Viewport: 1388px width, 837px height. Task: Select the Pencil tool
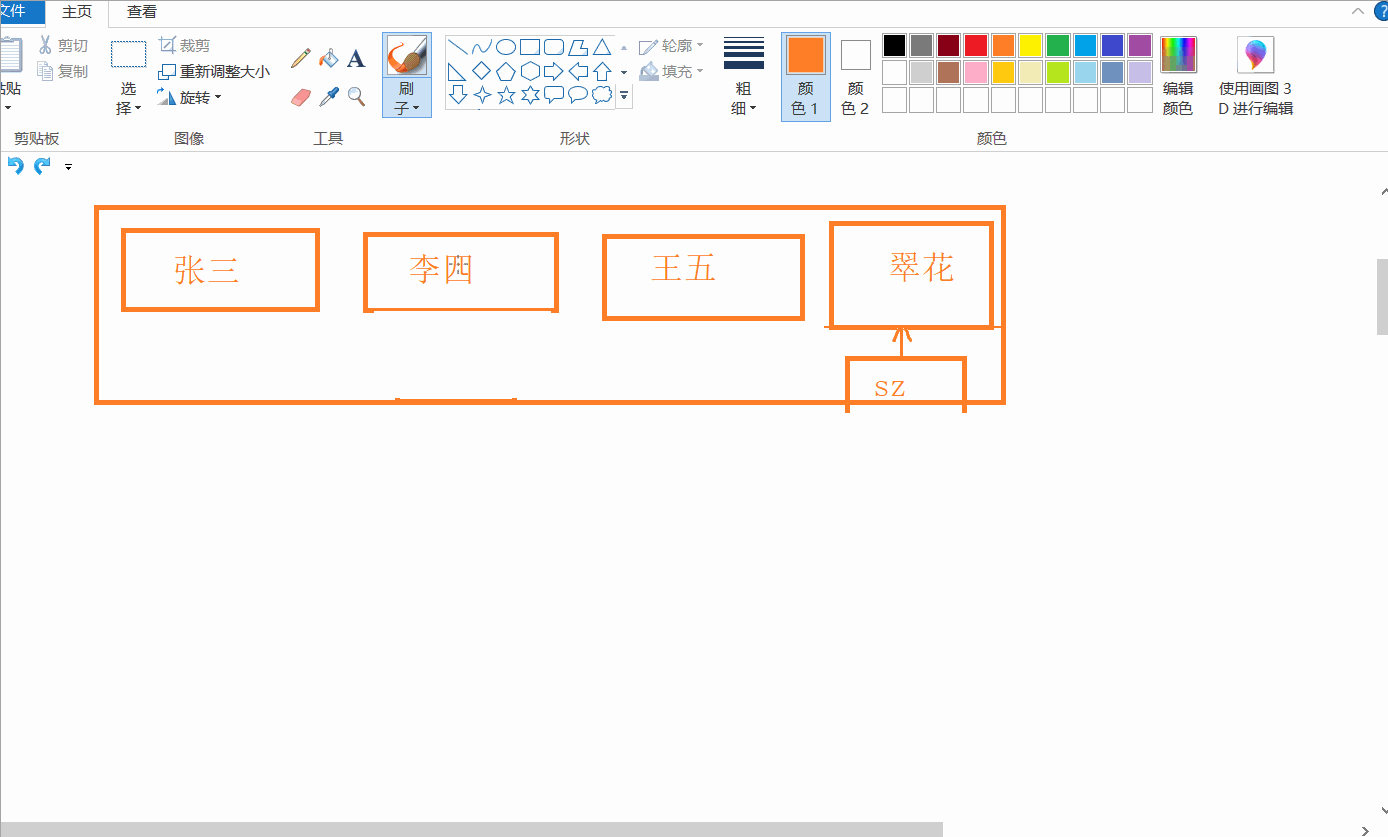coord(300,58)
